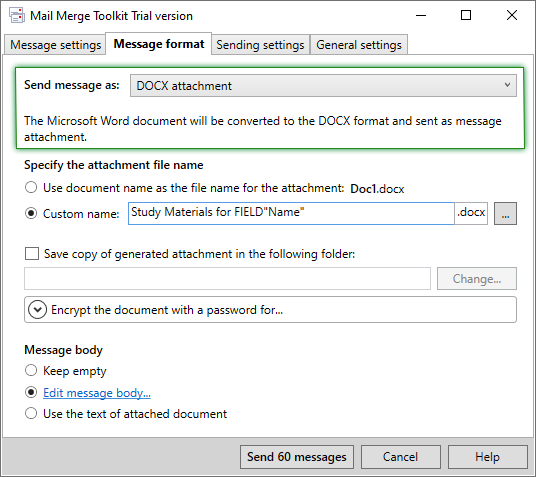536x477 pixels.
Task: Enable Save copy of generated attachment checkbox
Action: pyautogui.click(x=32, y=254)
